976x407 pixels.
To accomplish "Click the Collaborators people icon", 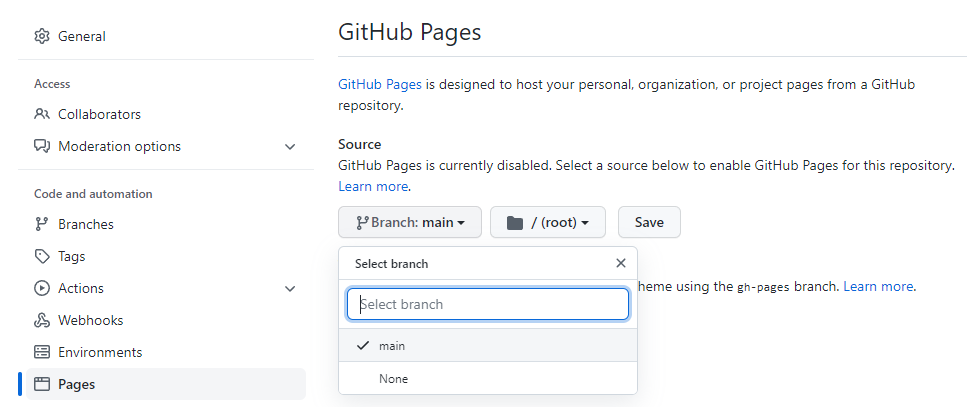I will coord(42,114).
